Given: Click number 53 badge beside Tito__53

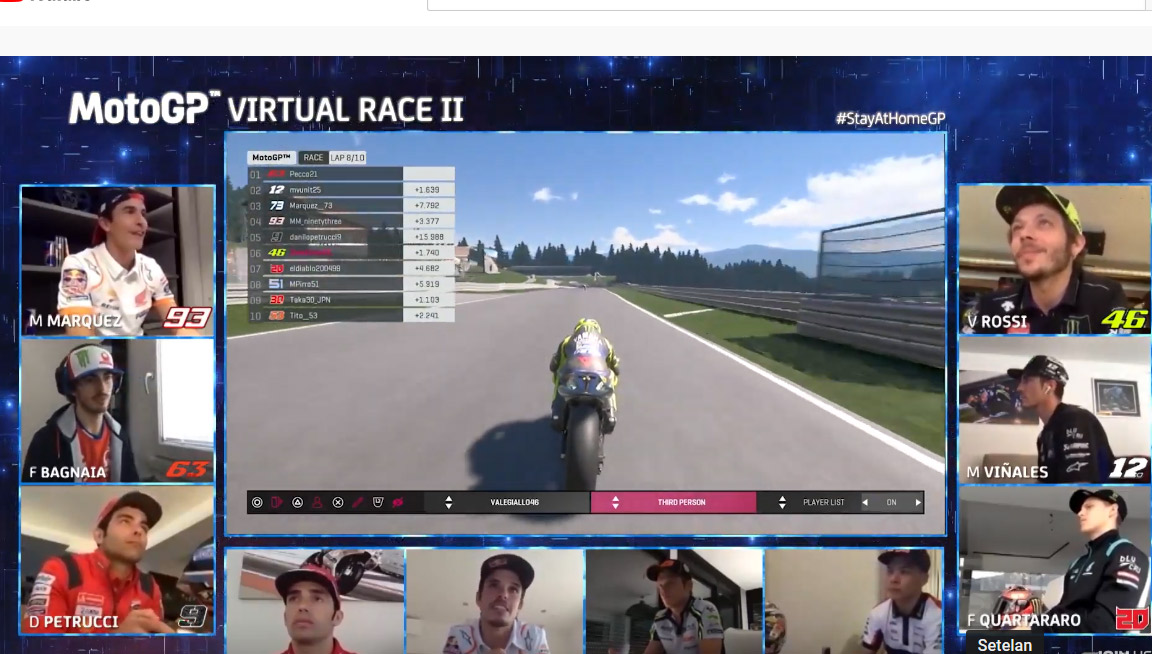Looking at the screenshot, I should (x=276, y=315).
